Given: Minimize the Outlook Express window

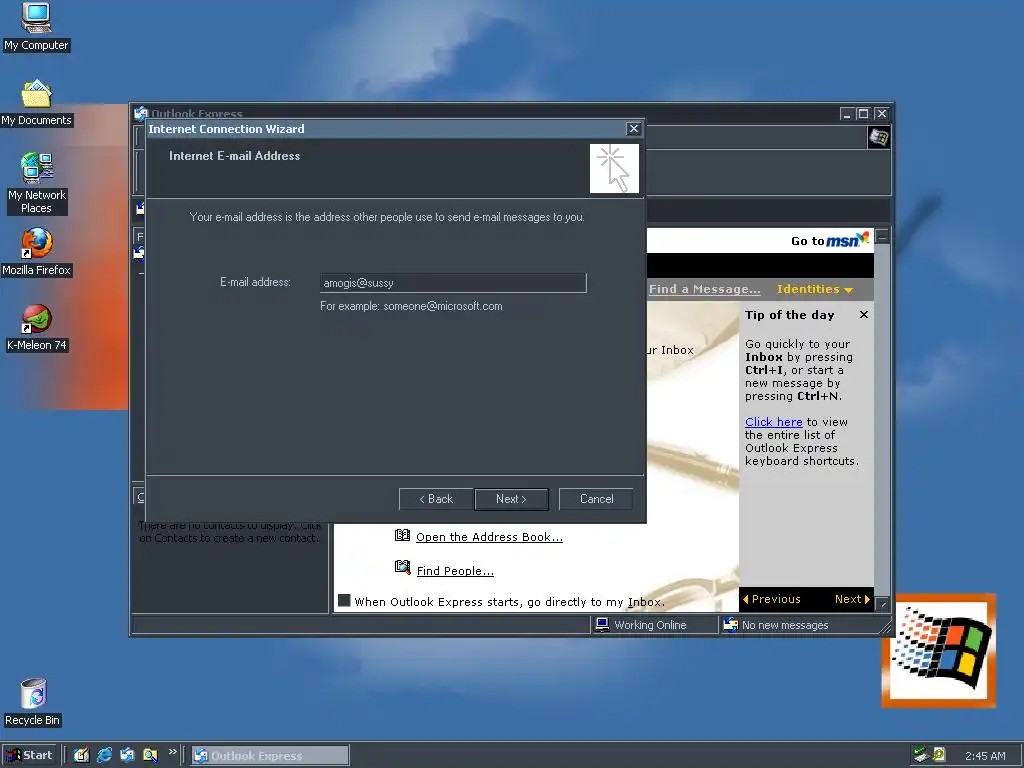Looking at the screenshot, I should coord(847,114).
